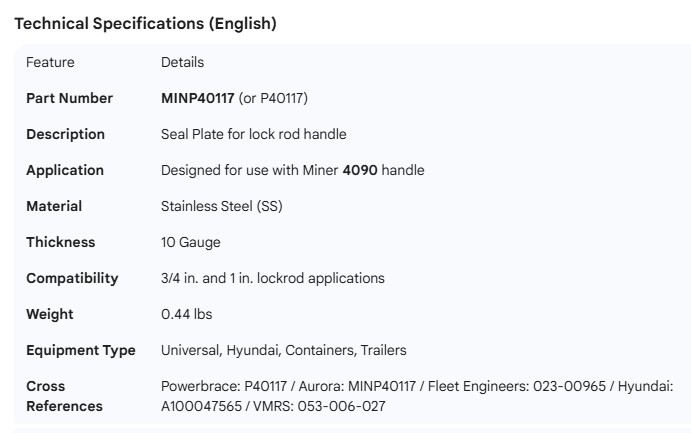Click the Stainless Steel (SS) value
This screenshot has width=691, height=433.
[x=221, y=206]
